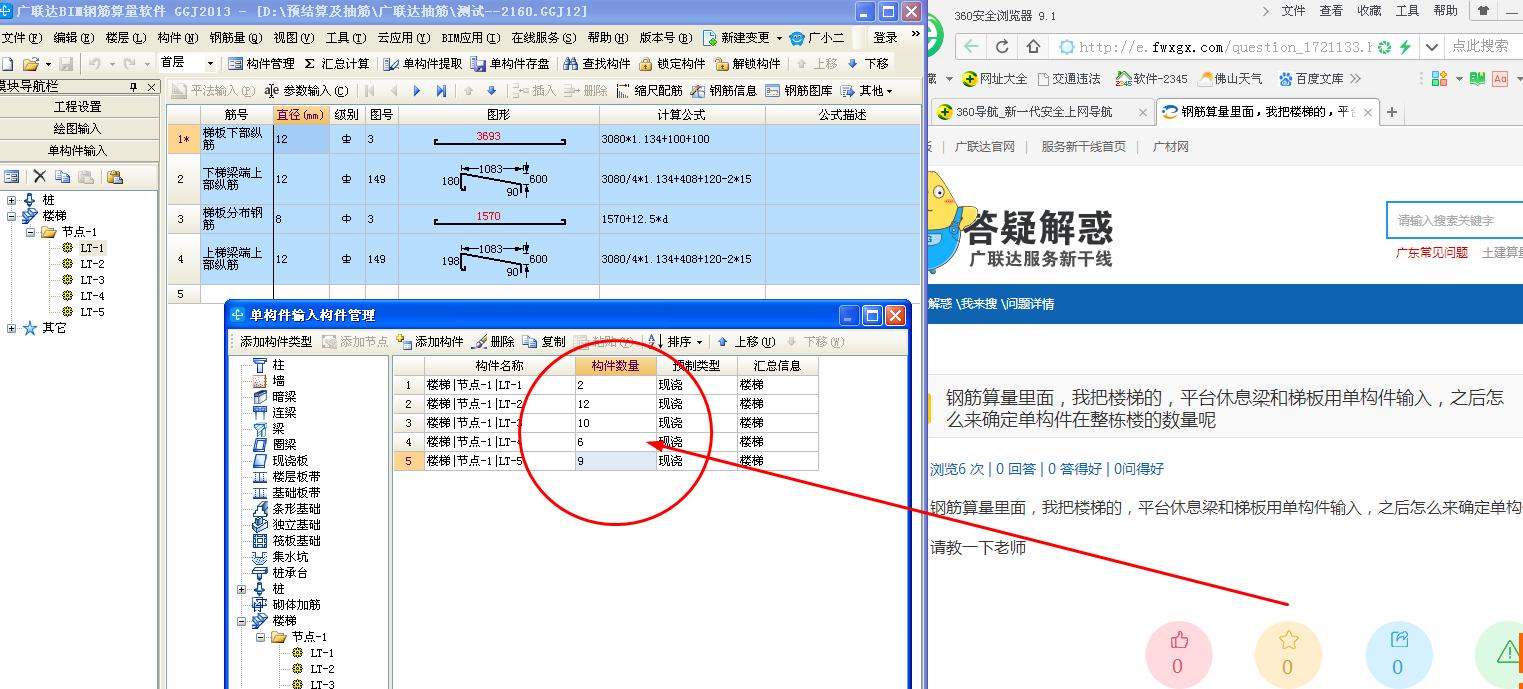Open 查找构件 find component tool

pos(597,63)
